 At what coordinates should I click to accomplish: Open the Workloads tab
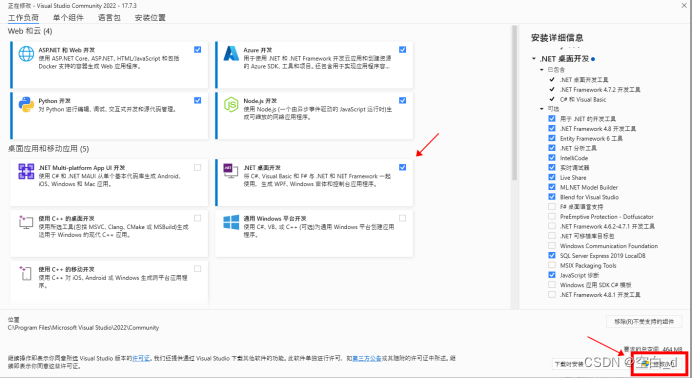tap(23, 18)
